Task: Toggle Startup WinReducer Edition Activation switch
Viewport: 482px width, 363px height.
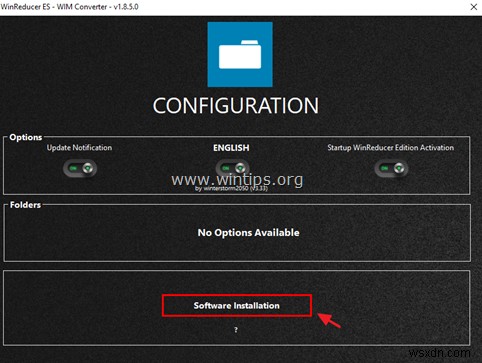Action: click(x=391, y=168)
